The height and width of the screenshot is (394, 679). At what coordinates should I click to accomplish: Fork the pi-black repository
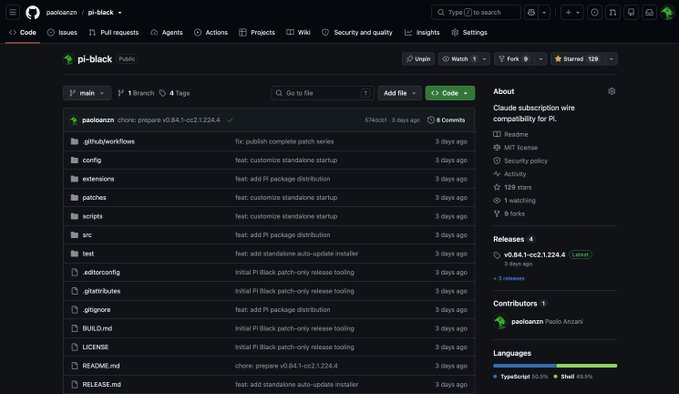(514, 59)
